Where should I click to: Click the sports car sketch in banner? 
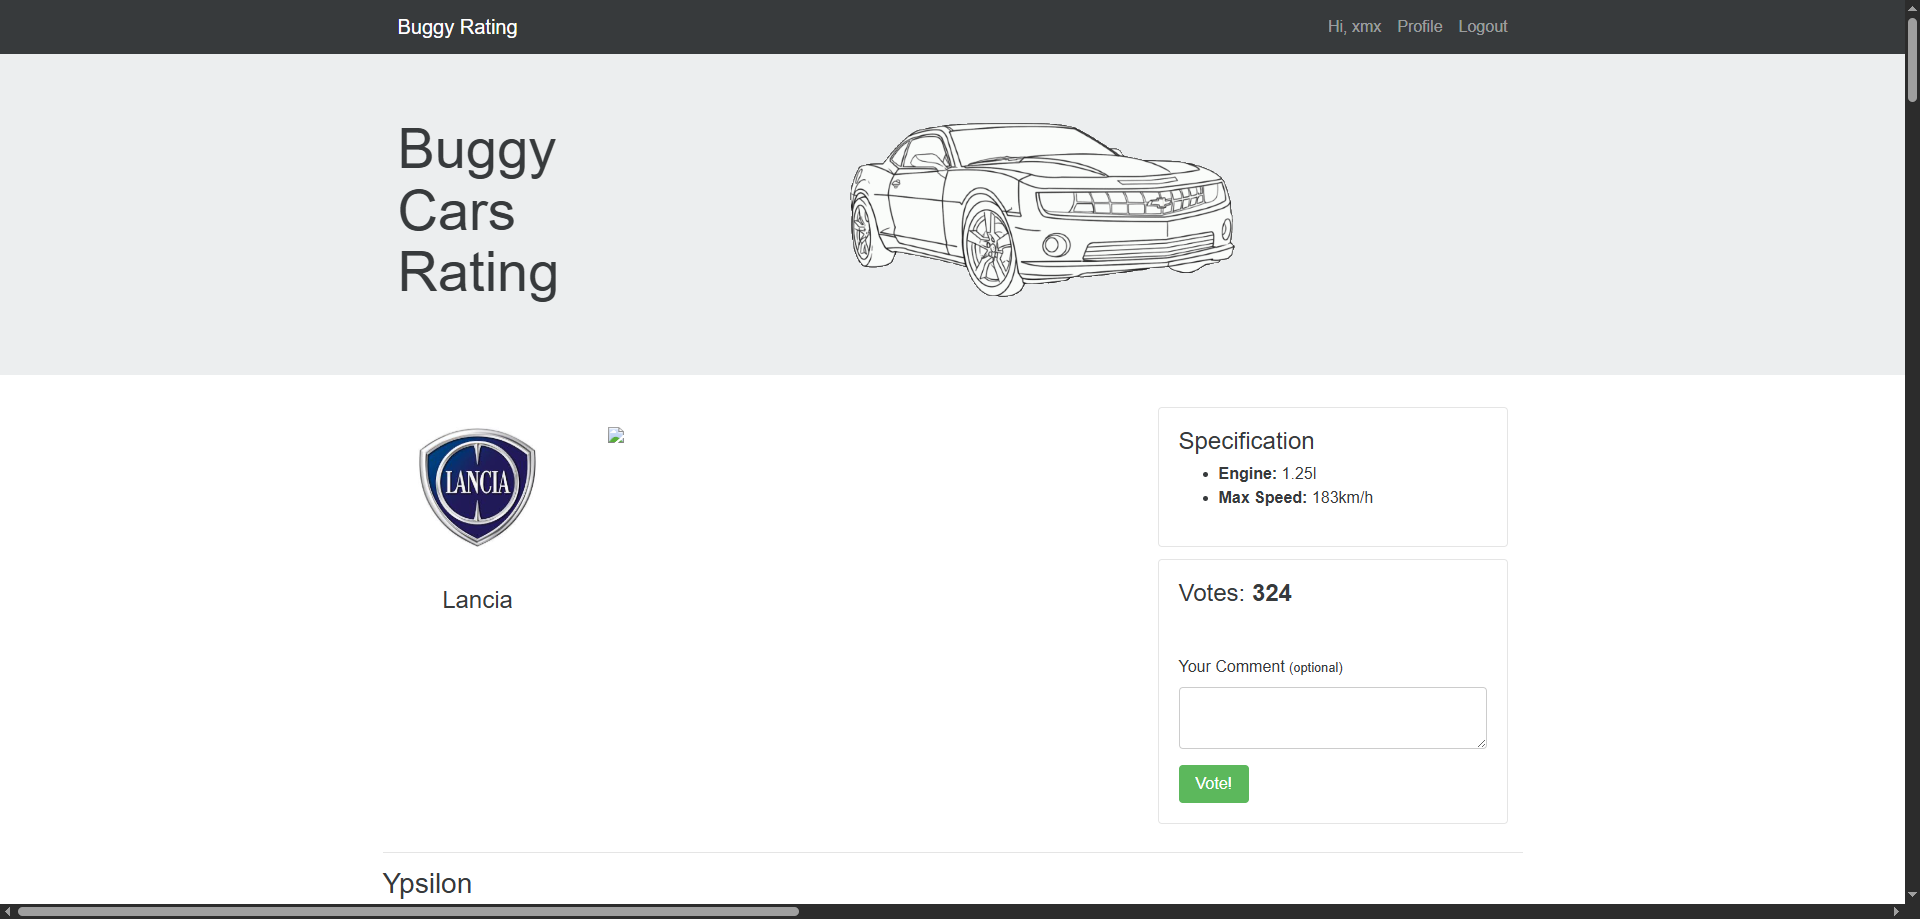pos(1041,209)
